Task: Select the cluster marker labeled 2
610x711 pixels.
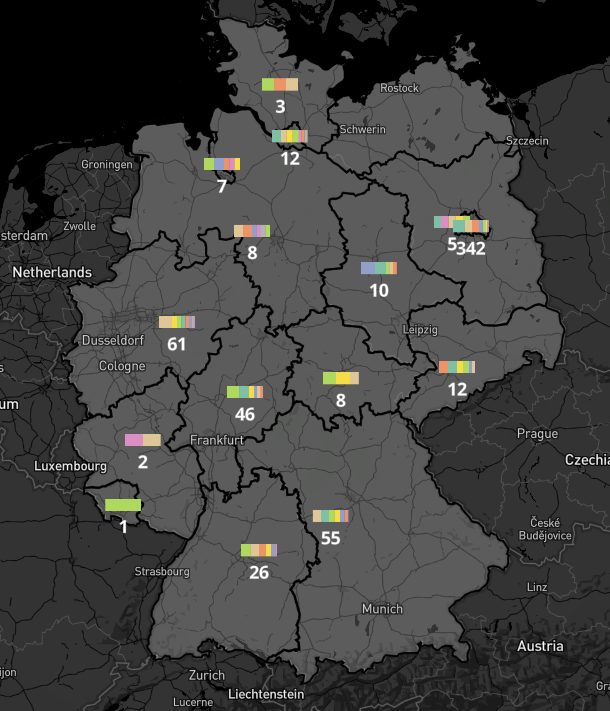Action: pyautogui.click(x=143, y=461)
